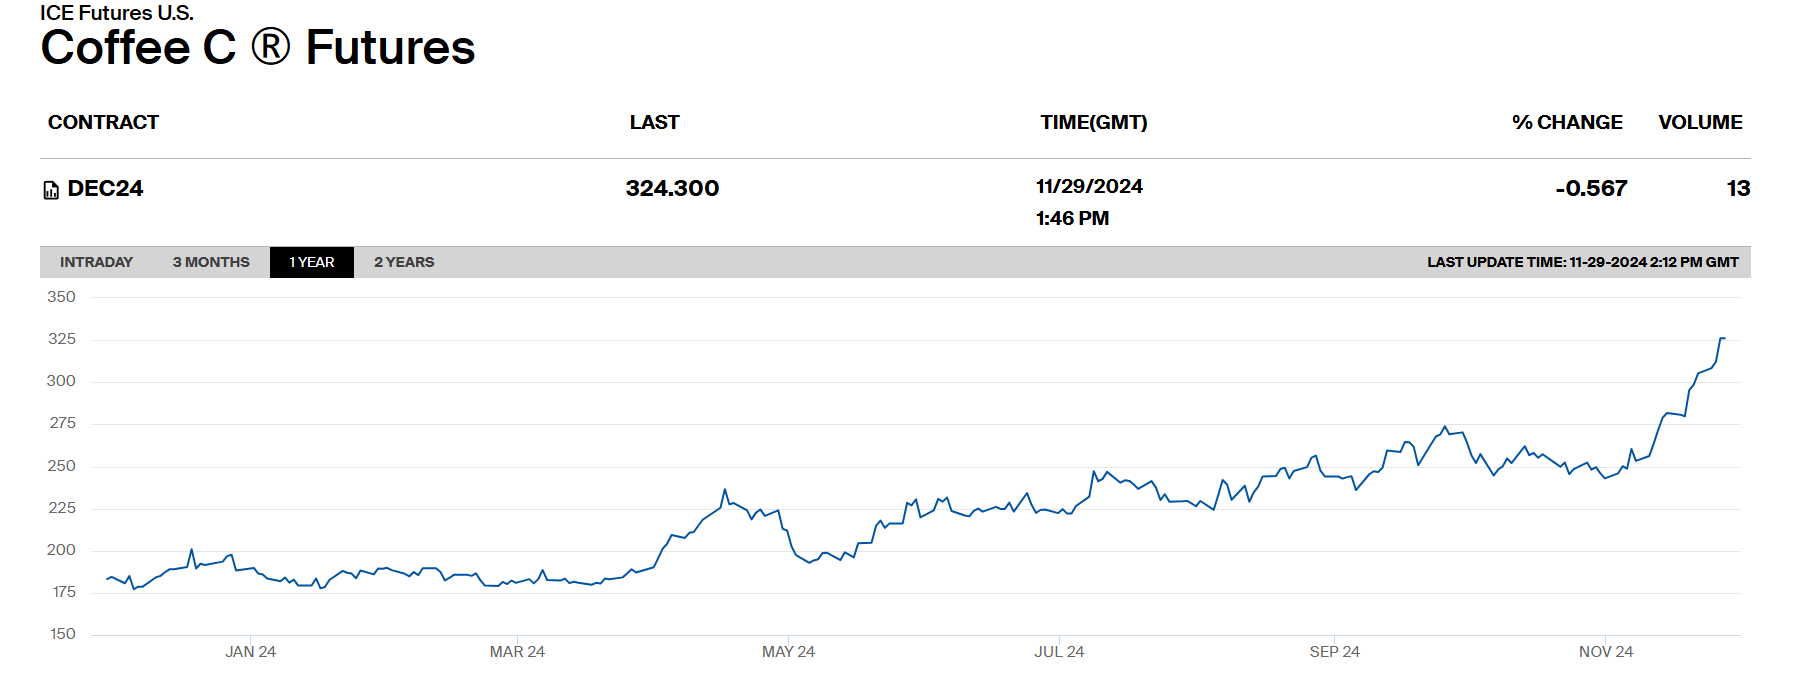Image resolution: width=1793 pixels, height=677 pixels.
Task: Click the Coffee C Futures heading
Action: (258, 48)
